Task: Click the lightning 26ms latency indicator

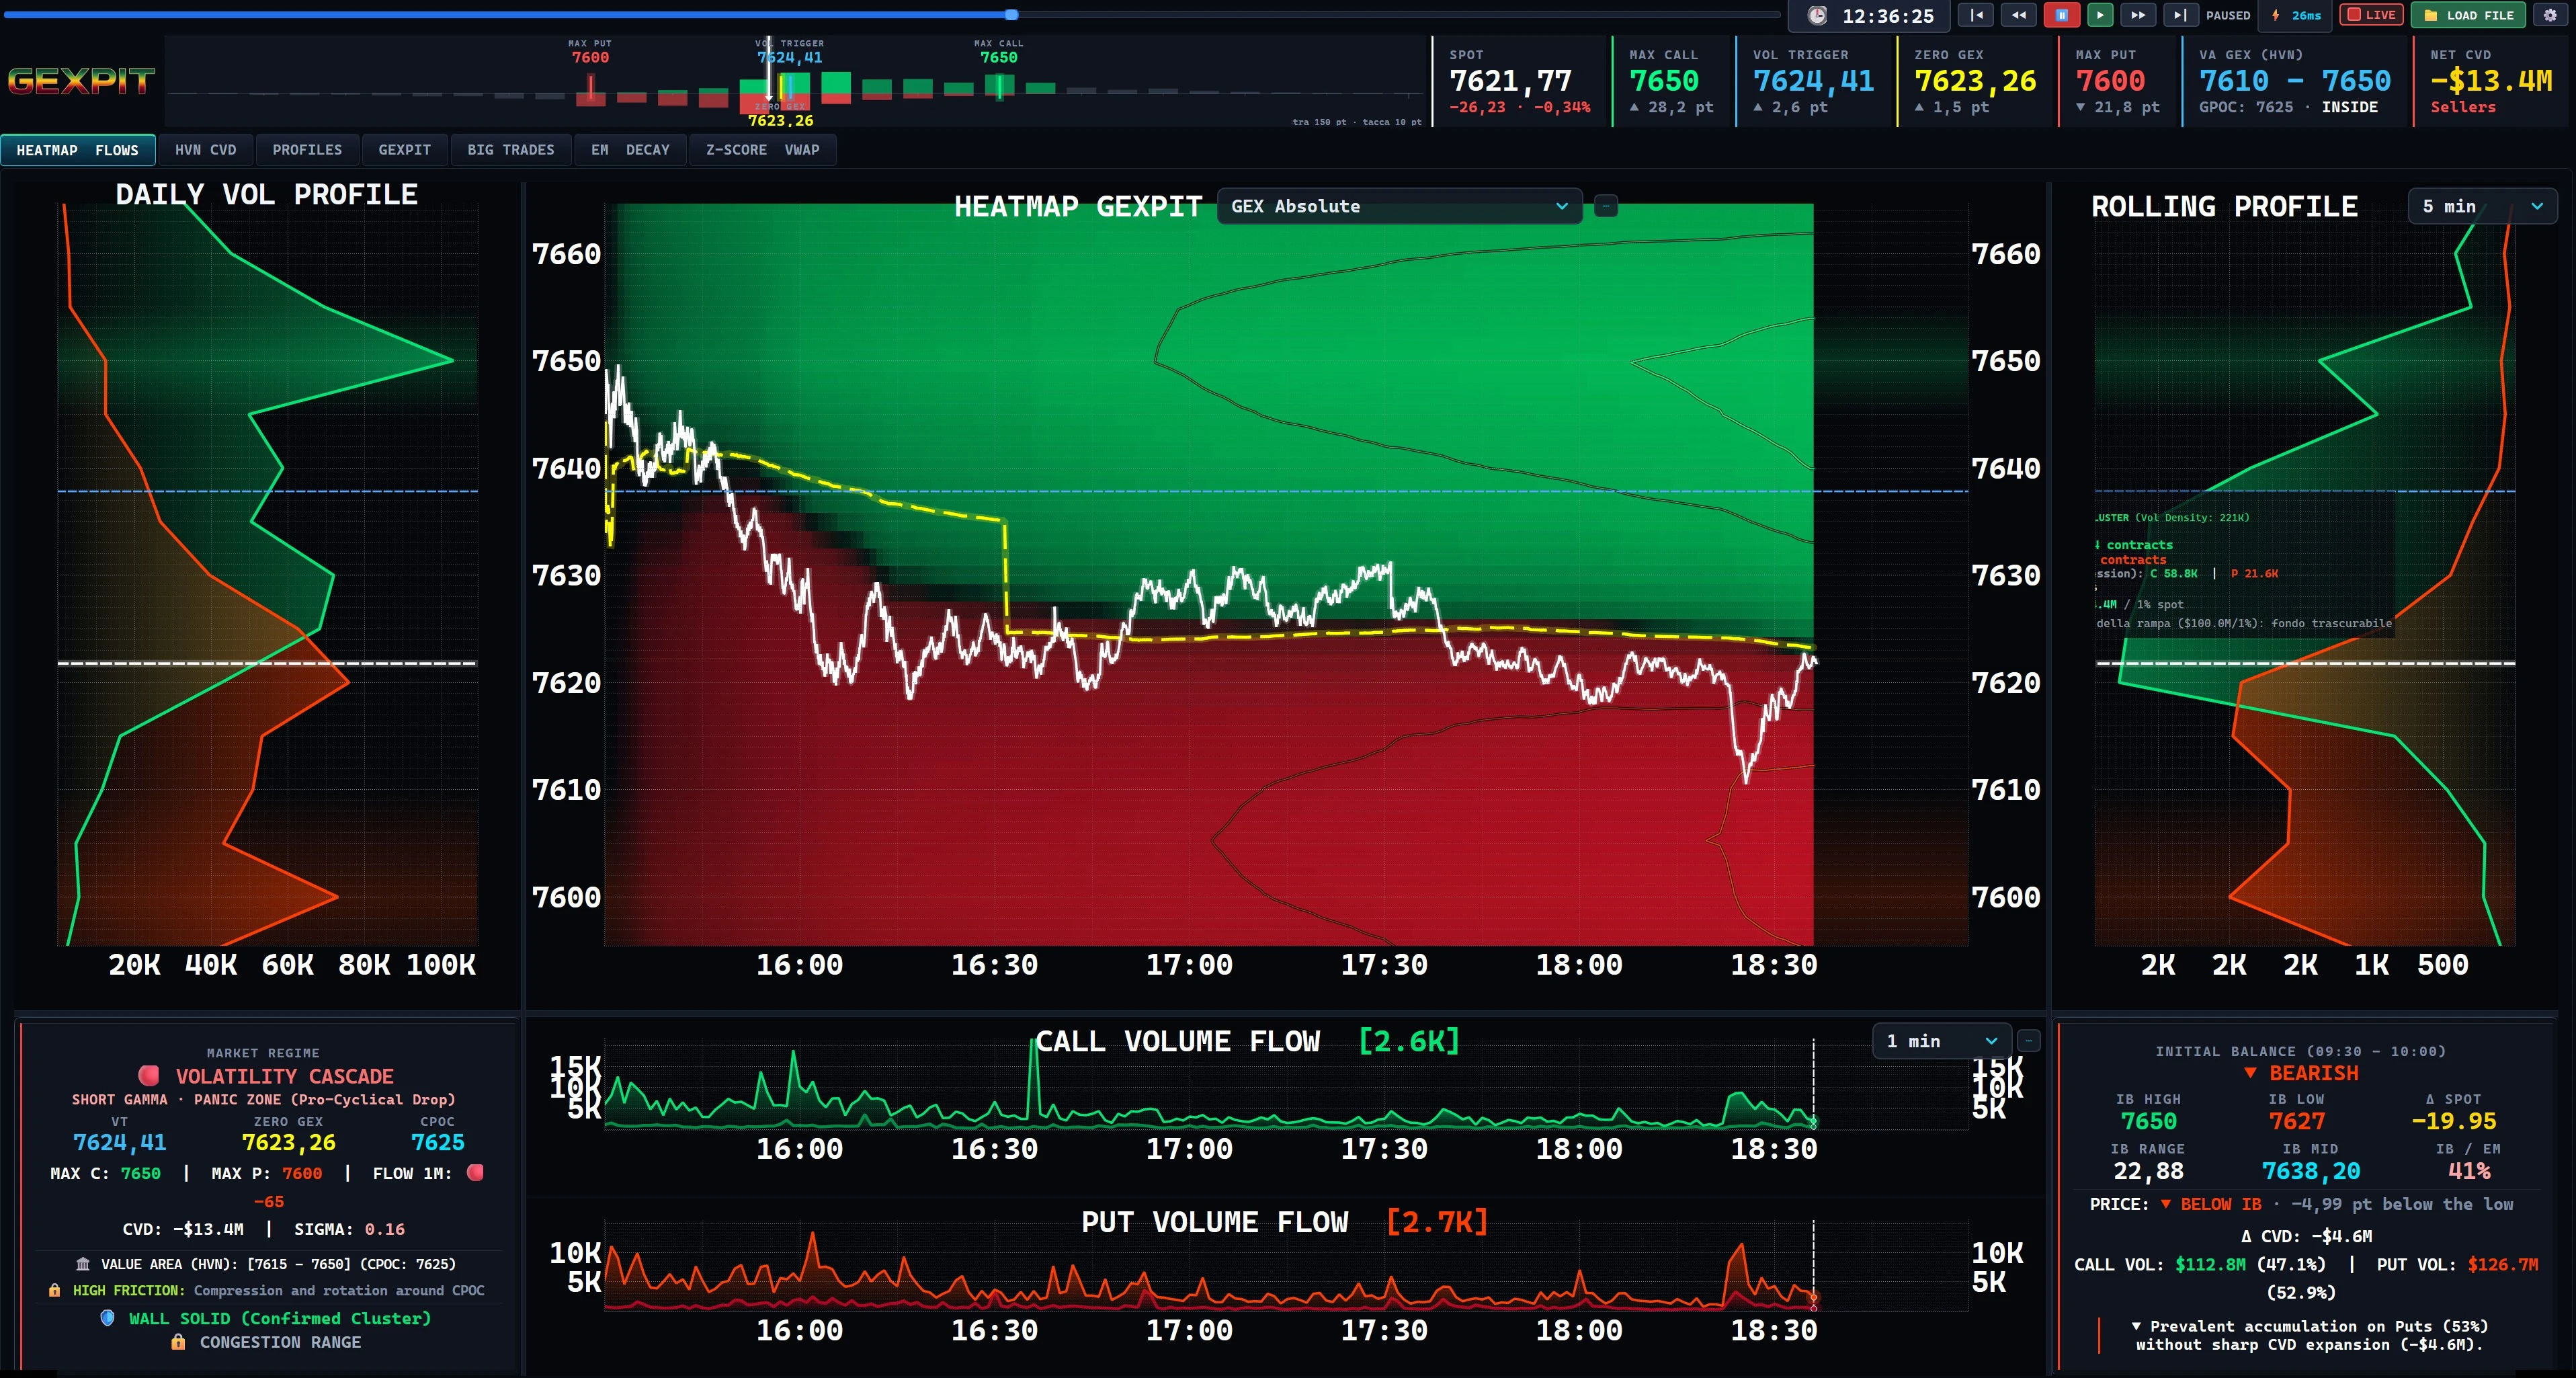Action: pyautogui.click(x=2295, y=15)
